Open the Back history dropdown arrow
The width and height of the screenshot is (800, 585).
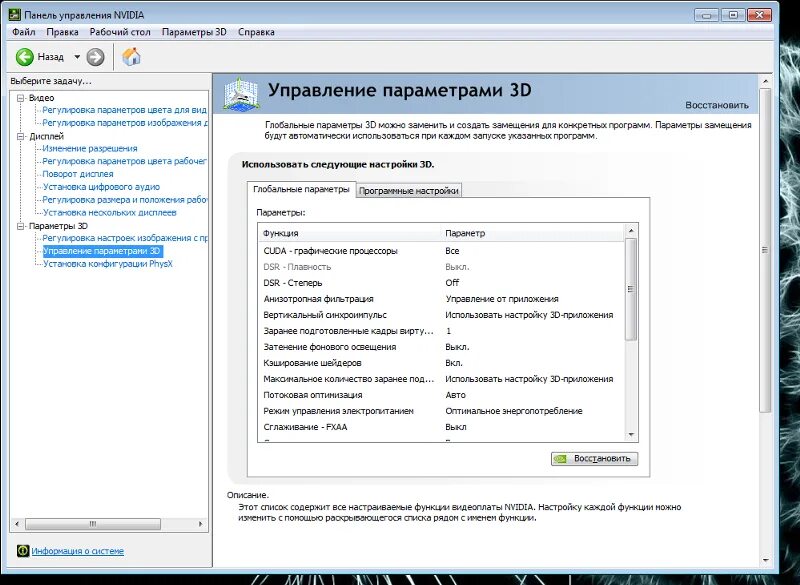pyautogui.click(x=77, y=57)
